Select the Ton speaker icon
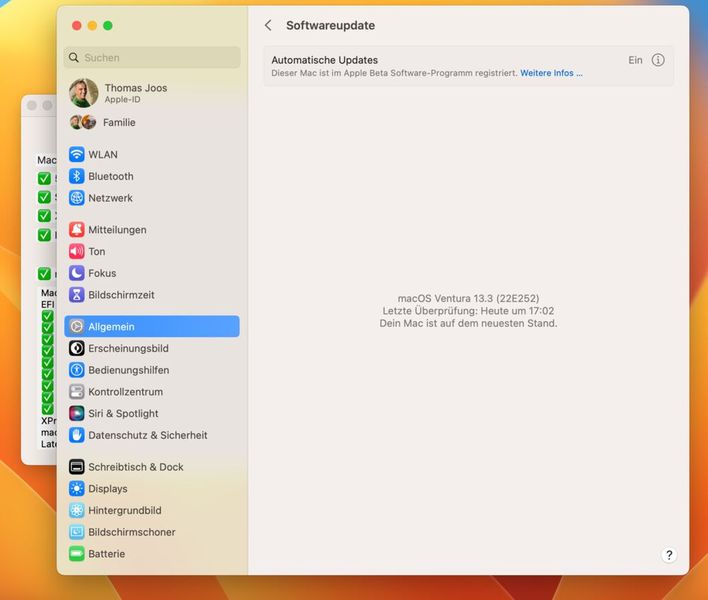The height and width of the screenshot is (600, 708). point(76,251)
